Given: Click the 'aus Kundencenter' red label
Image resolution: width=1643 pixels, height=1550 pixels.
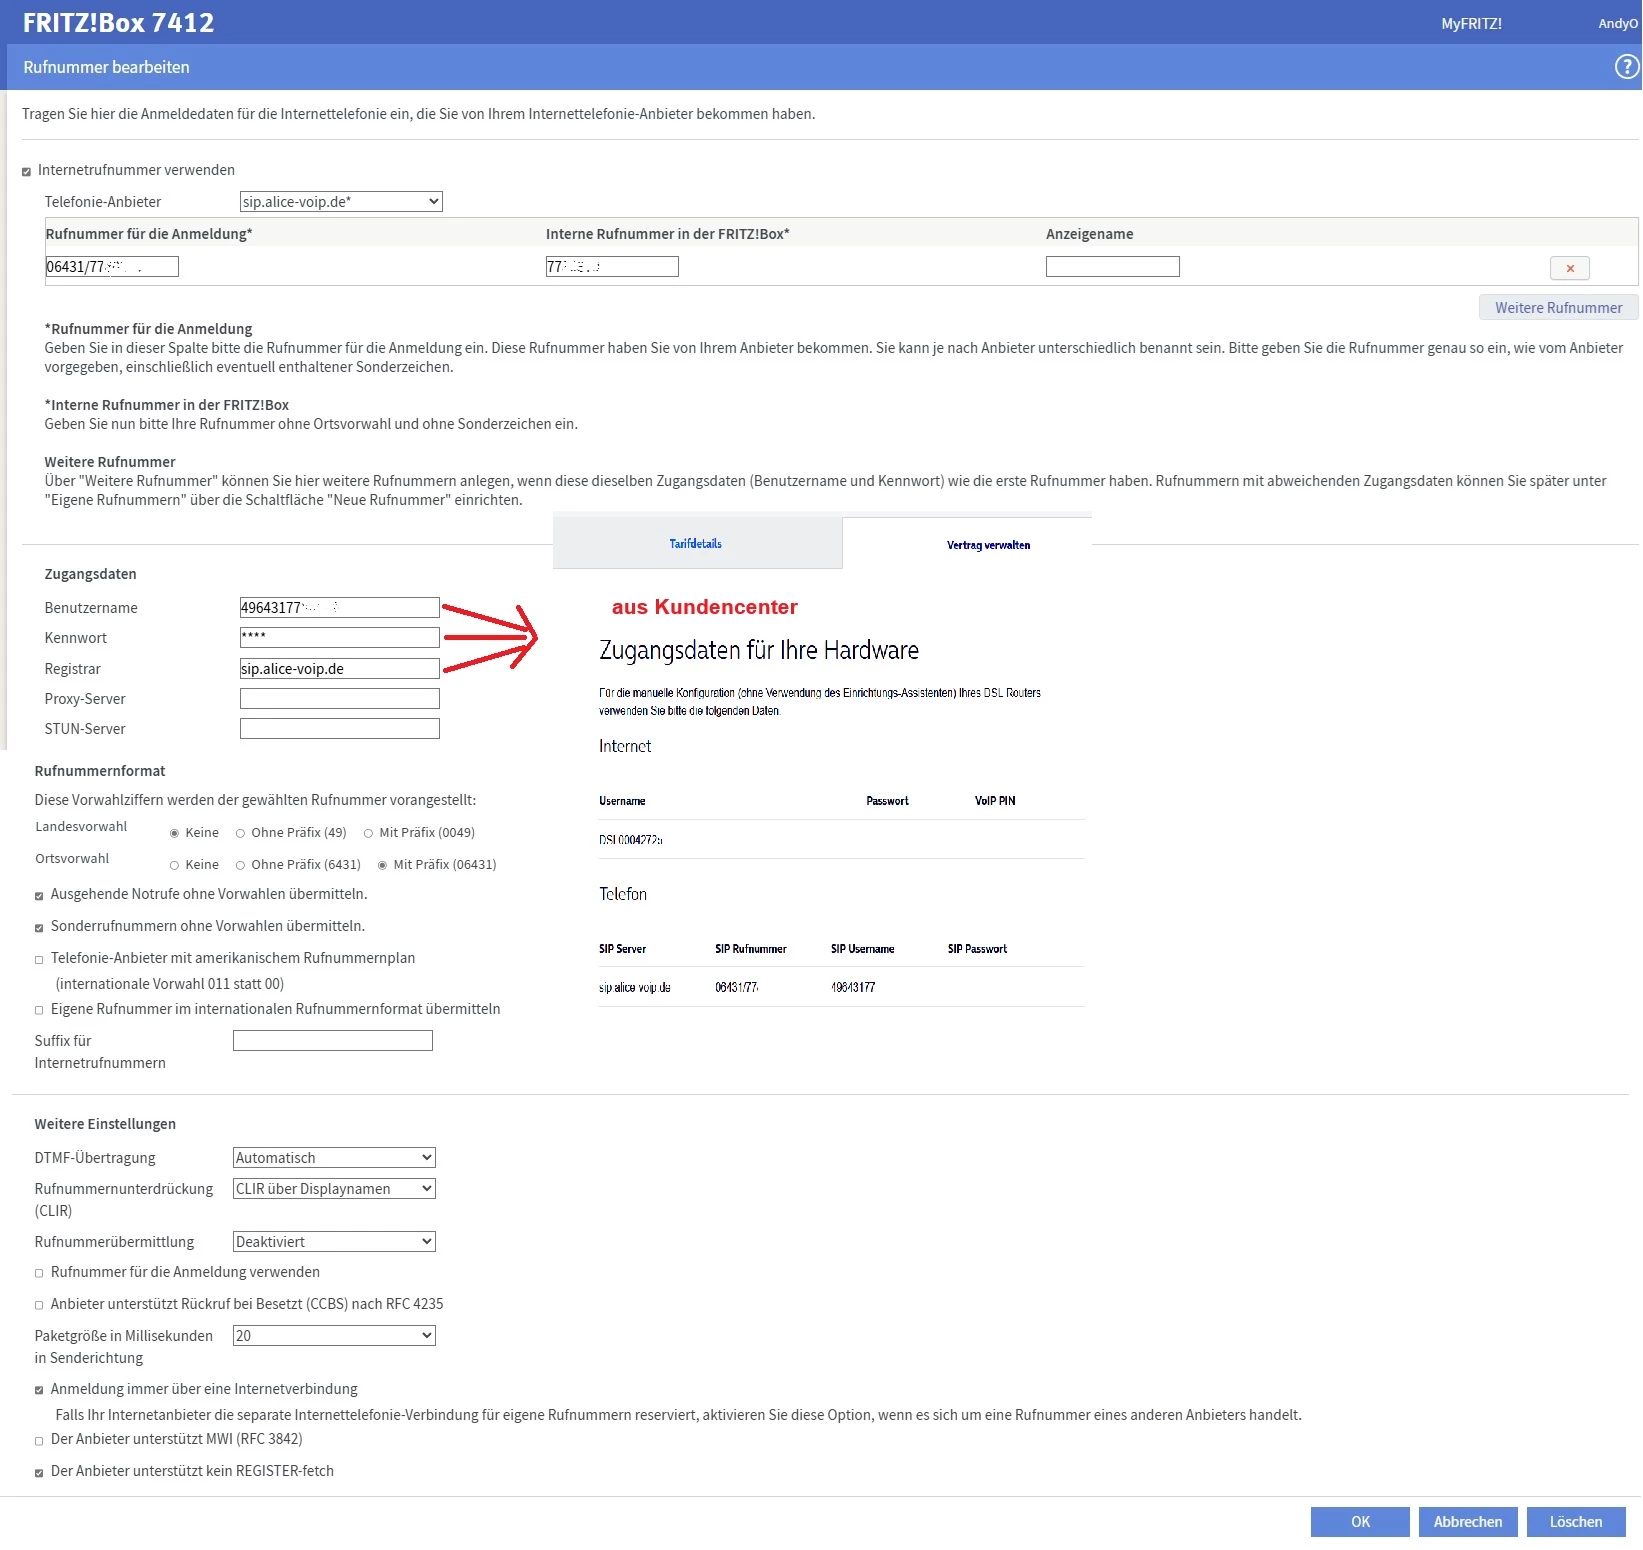Looking at the screenshot, I should click(705, 607).
